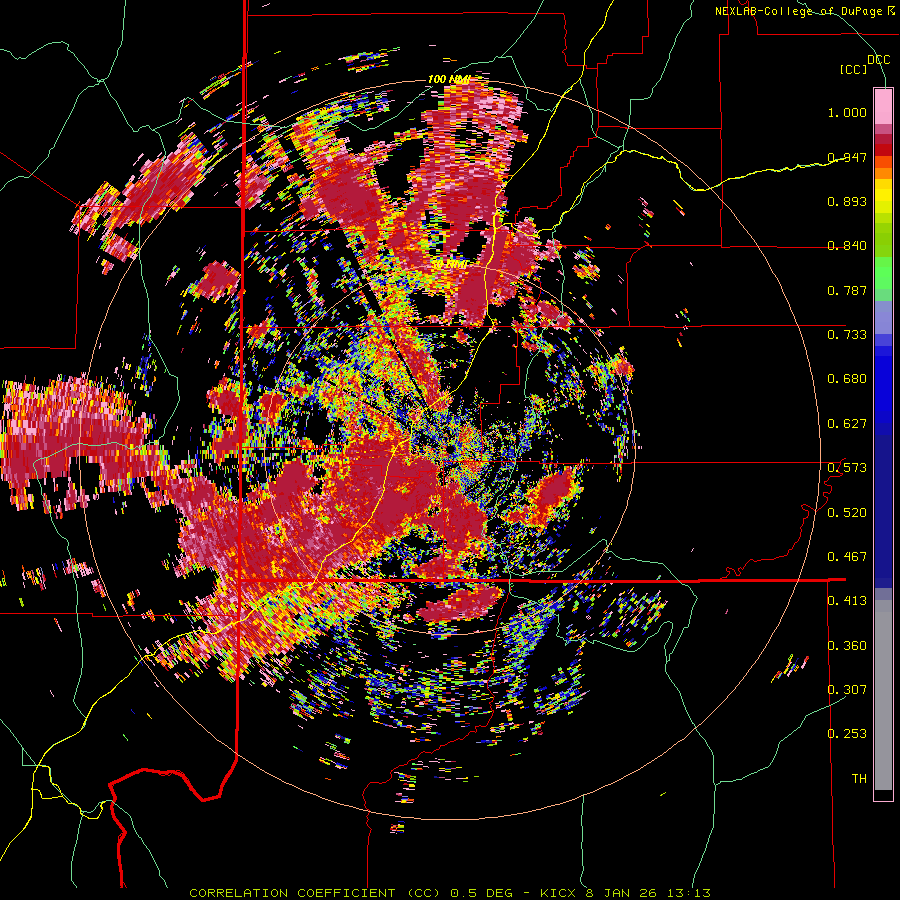900x900 pixels.
Task: Click the 100 NMI range ring label
Action: coord(449,79)
